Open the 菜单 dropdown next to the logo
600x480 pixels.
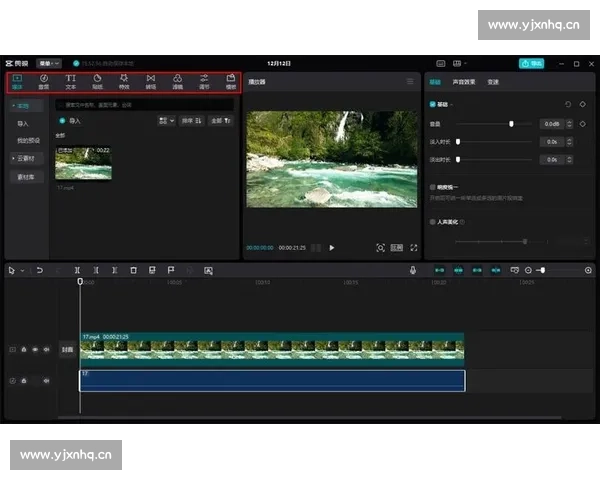(x=48, y=63)
